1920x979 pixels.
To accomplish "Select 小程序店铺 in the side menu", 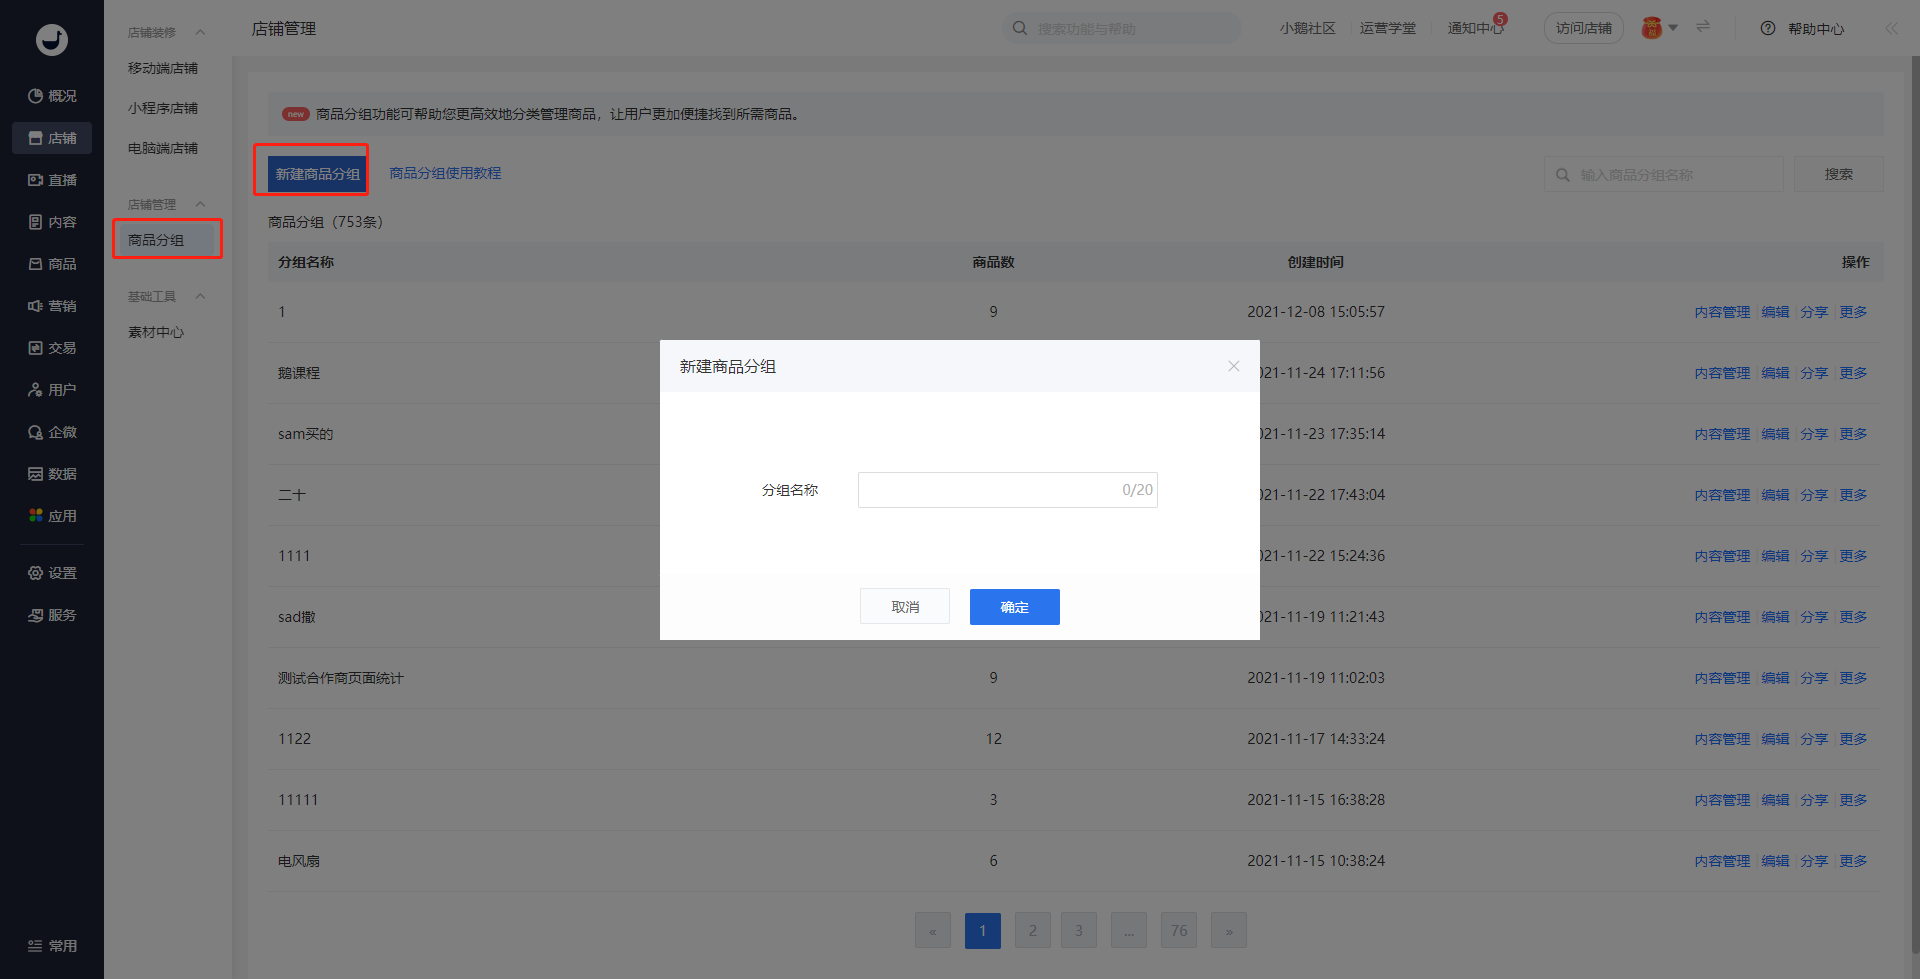I will click(163, 108).
